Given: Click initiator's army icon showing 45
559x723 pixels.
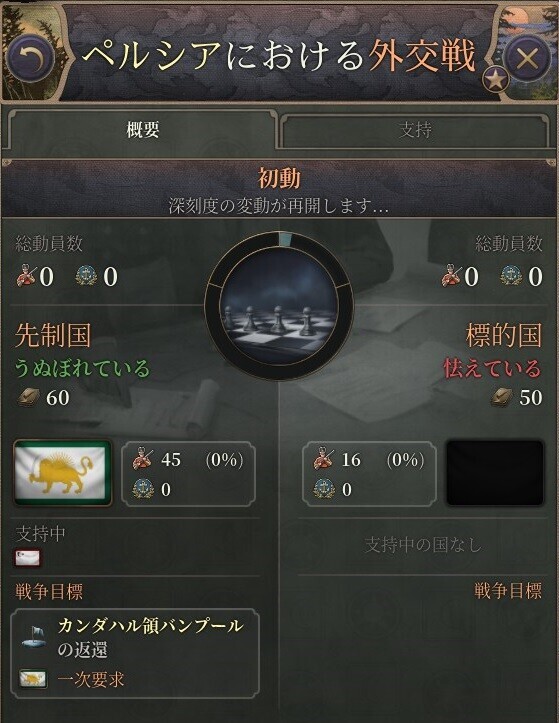Looking at the screenshot, I should [143, 459].
